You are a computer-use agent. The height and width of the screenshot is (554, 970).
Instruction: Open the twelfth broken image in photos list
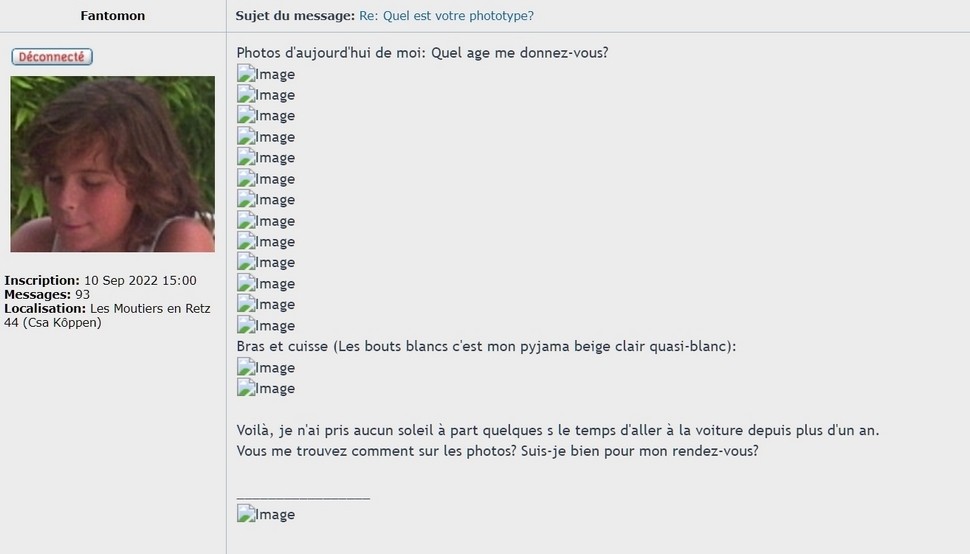coord(266,305)
